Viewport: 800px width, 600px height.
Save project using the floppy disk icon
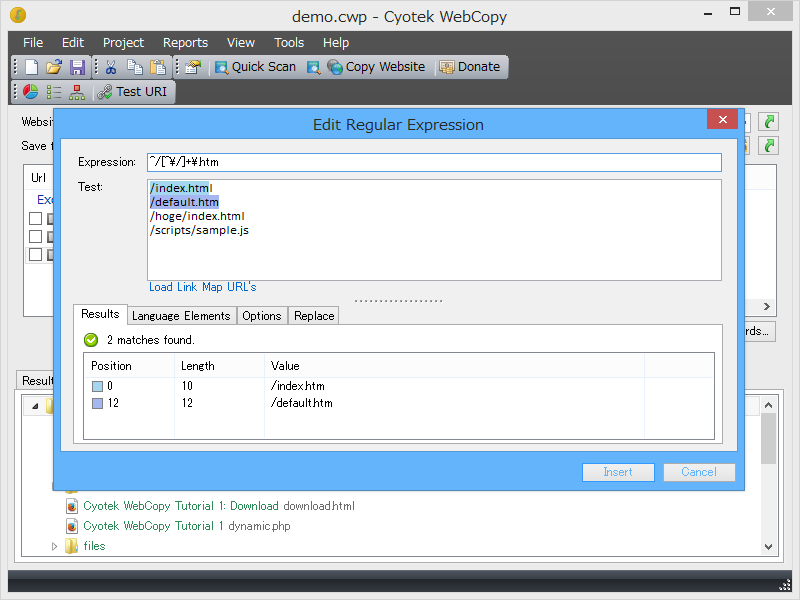point(78,67)
